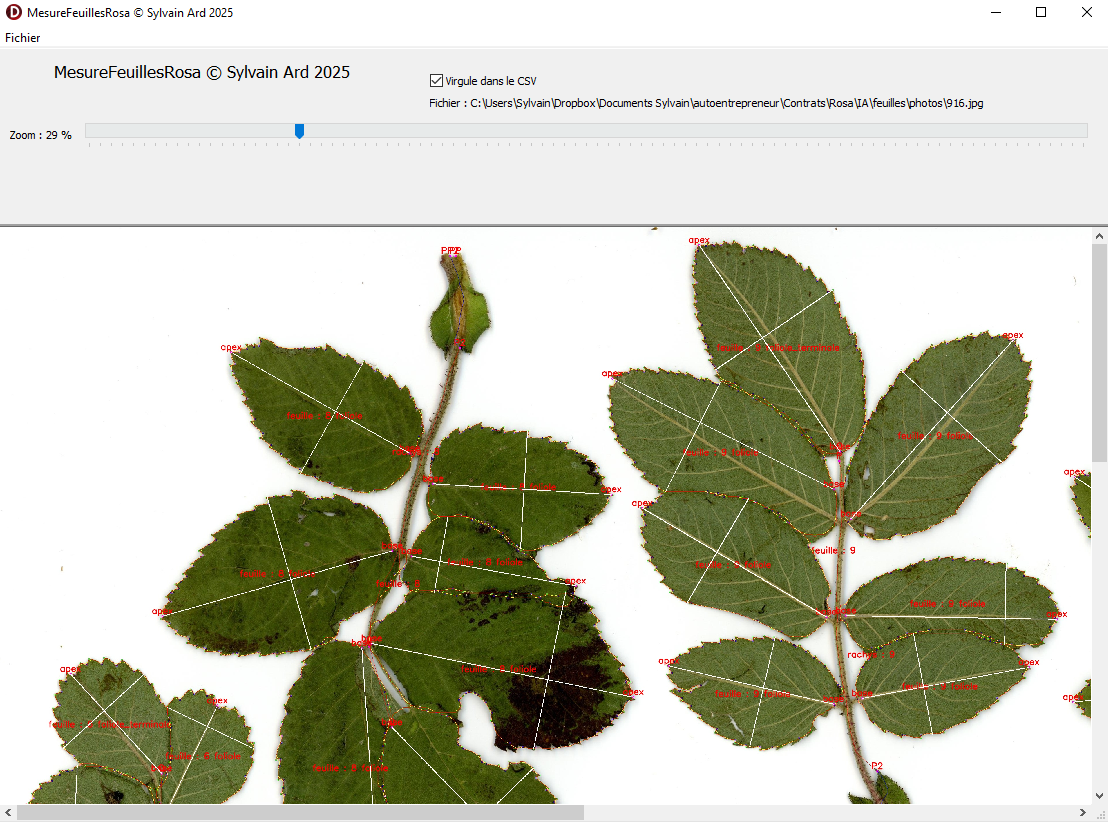Screen dimensions: 1108x822
Task: Click the horizontal scrollbar right arrow
Action: click(x=1083, y=813)
